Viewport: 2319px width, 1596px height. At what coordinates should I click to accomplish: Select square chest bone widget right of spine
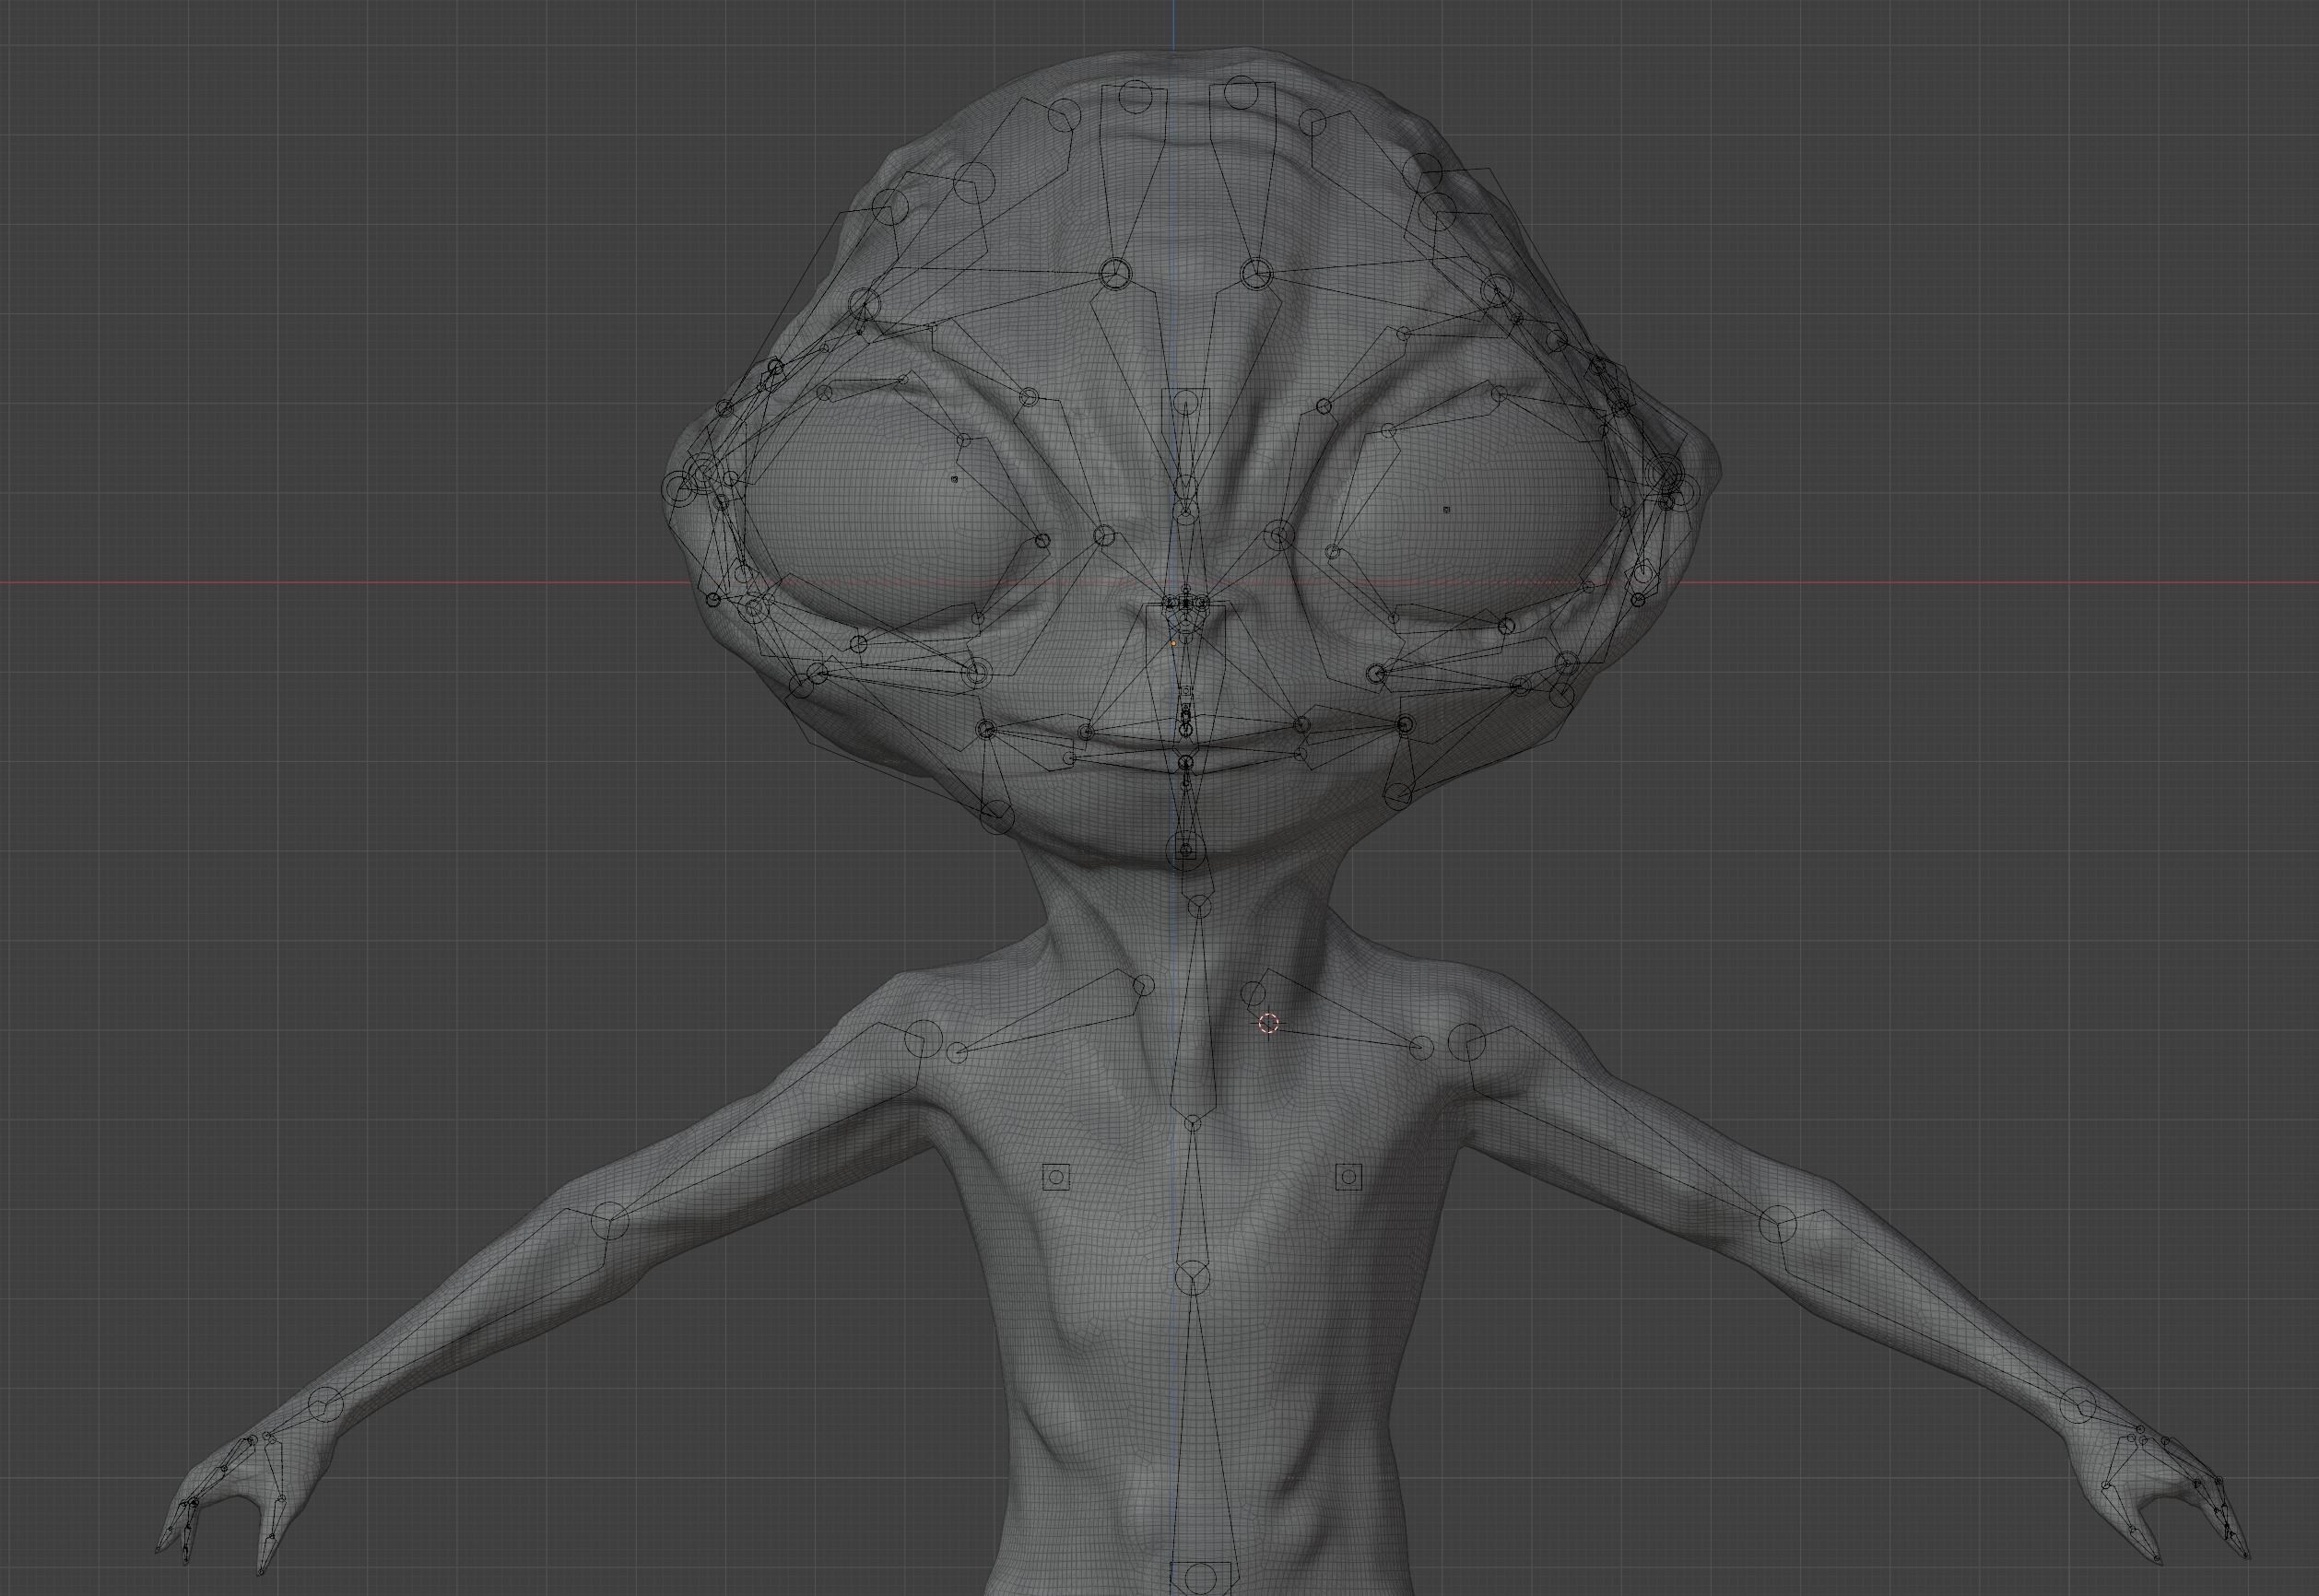coord(1349,1177)
